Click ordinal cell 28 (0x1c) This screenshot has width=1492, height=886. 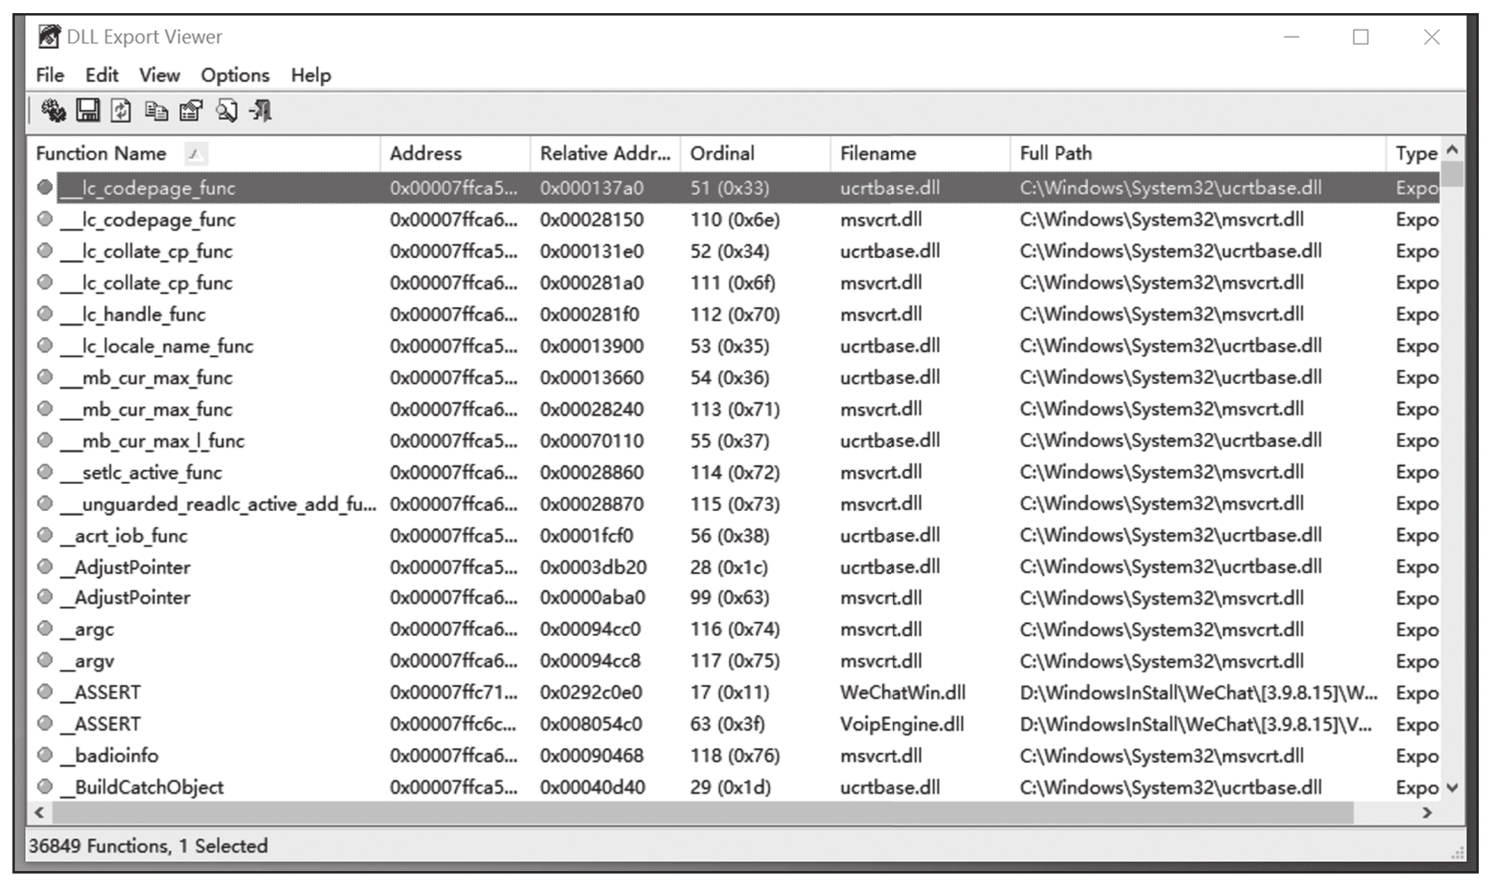(729, 567)
